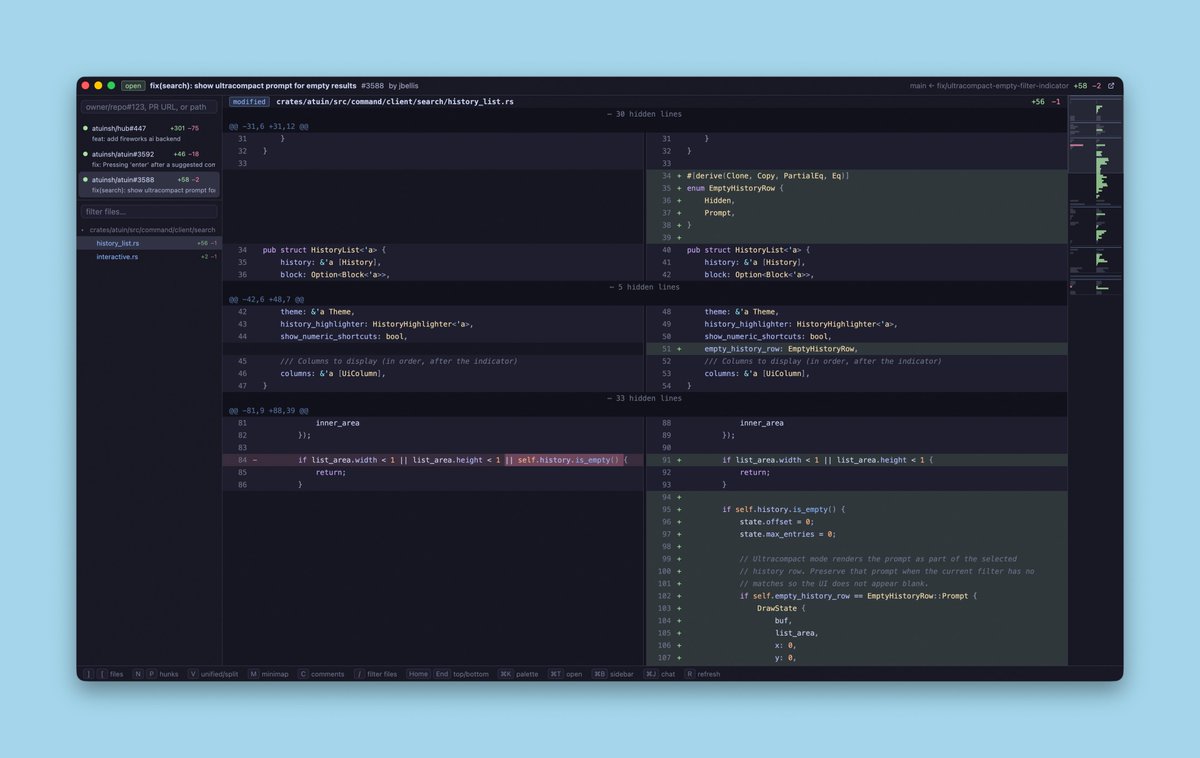Click branch label 'fix/ultracompact-empty-filter-indicator'

tap(1002, 86)
